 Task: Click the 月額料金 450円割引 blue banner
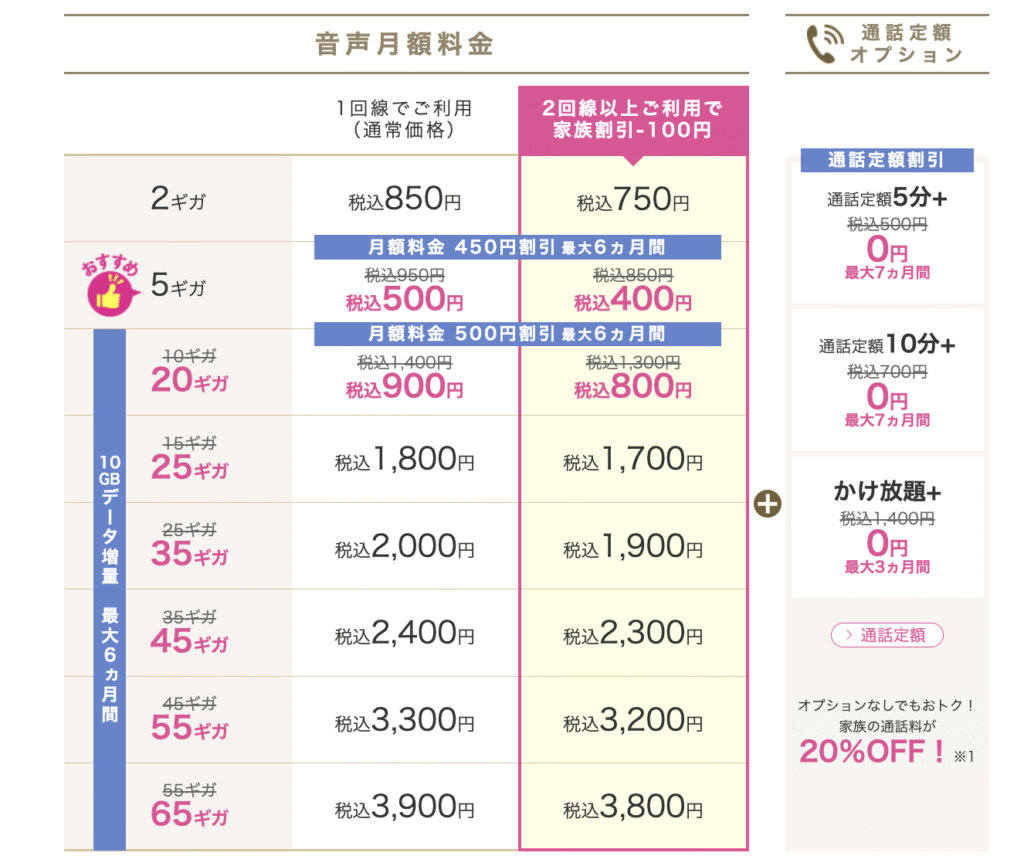(x=517, y=247)
